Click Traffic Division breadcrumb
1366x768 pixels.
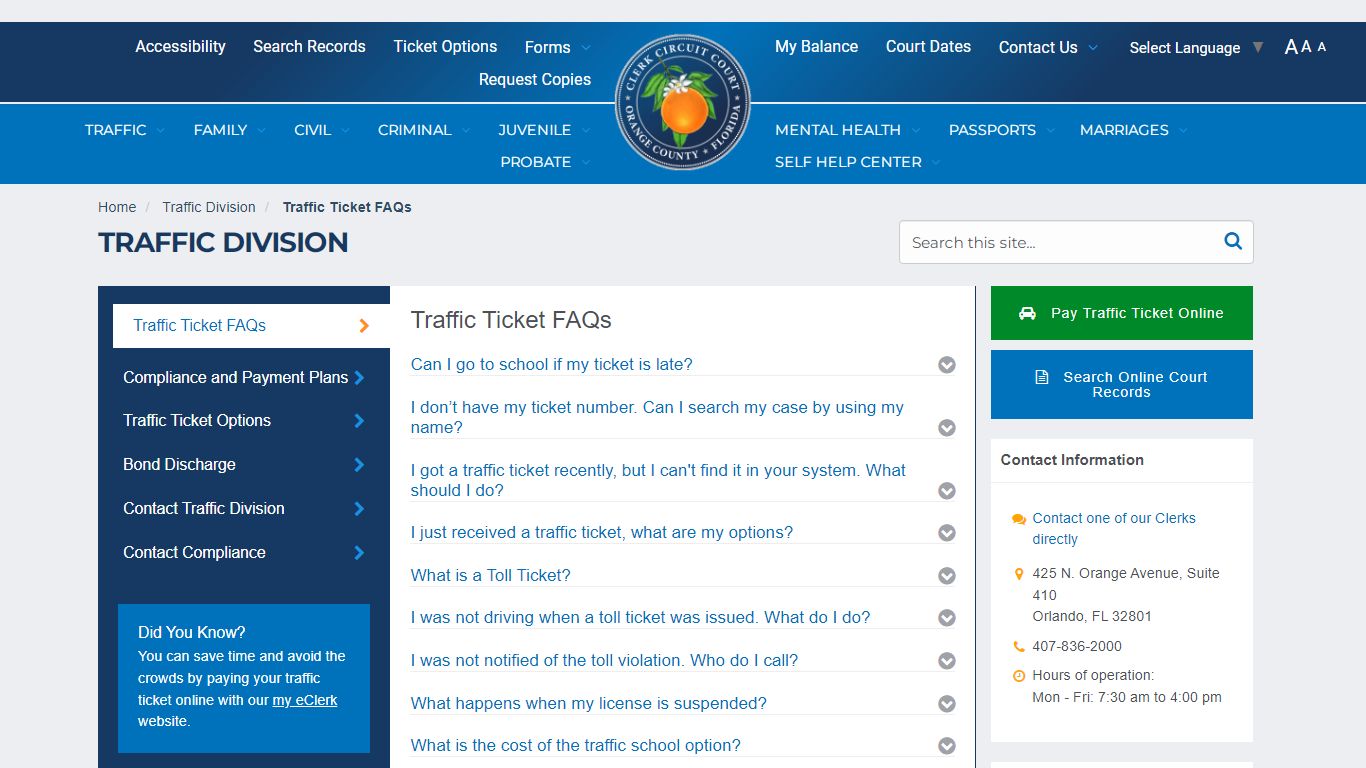(209, 207)
